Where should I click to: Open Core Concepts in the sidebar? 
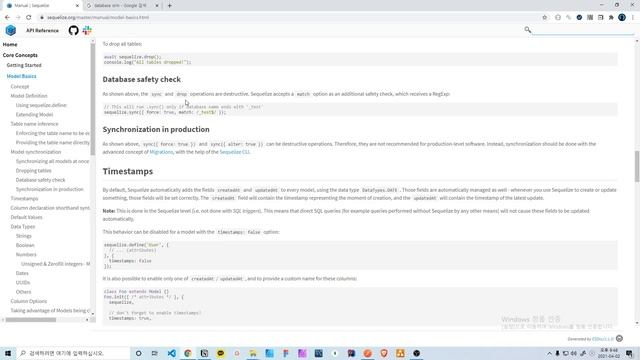click(x=20, y=55)
